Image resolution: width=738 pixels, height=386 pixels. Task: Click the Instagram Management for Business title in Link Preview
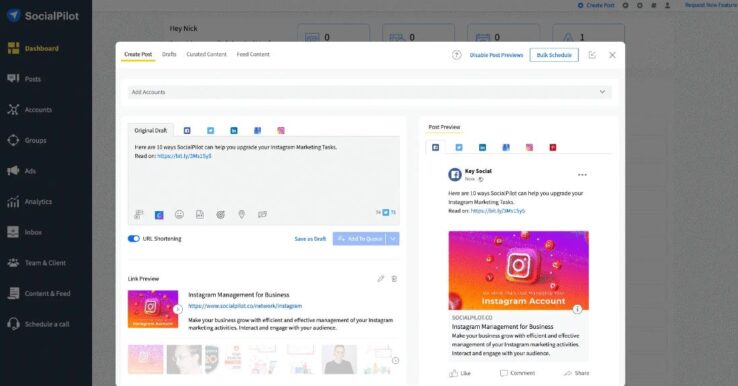point(239,295)
